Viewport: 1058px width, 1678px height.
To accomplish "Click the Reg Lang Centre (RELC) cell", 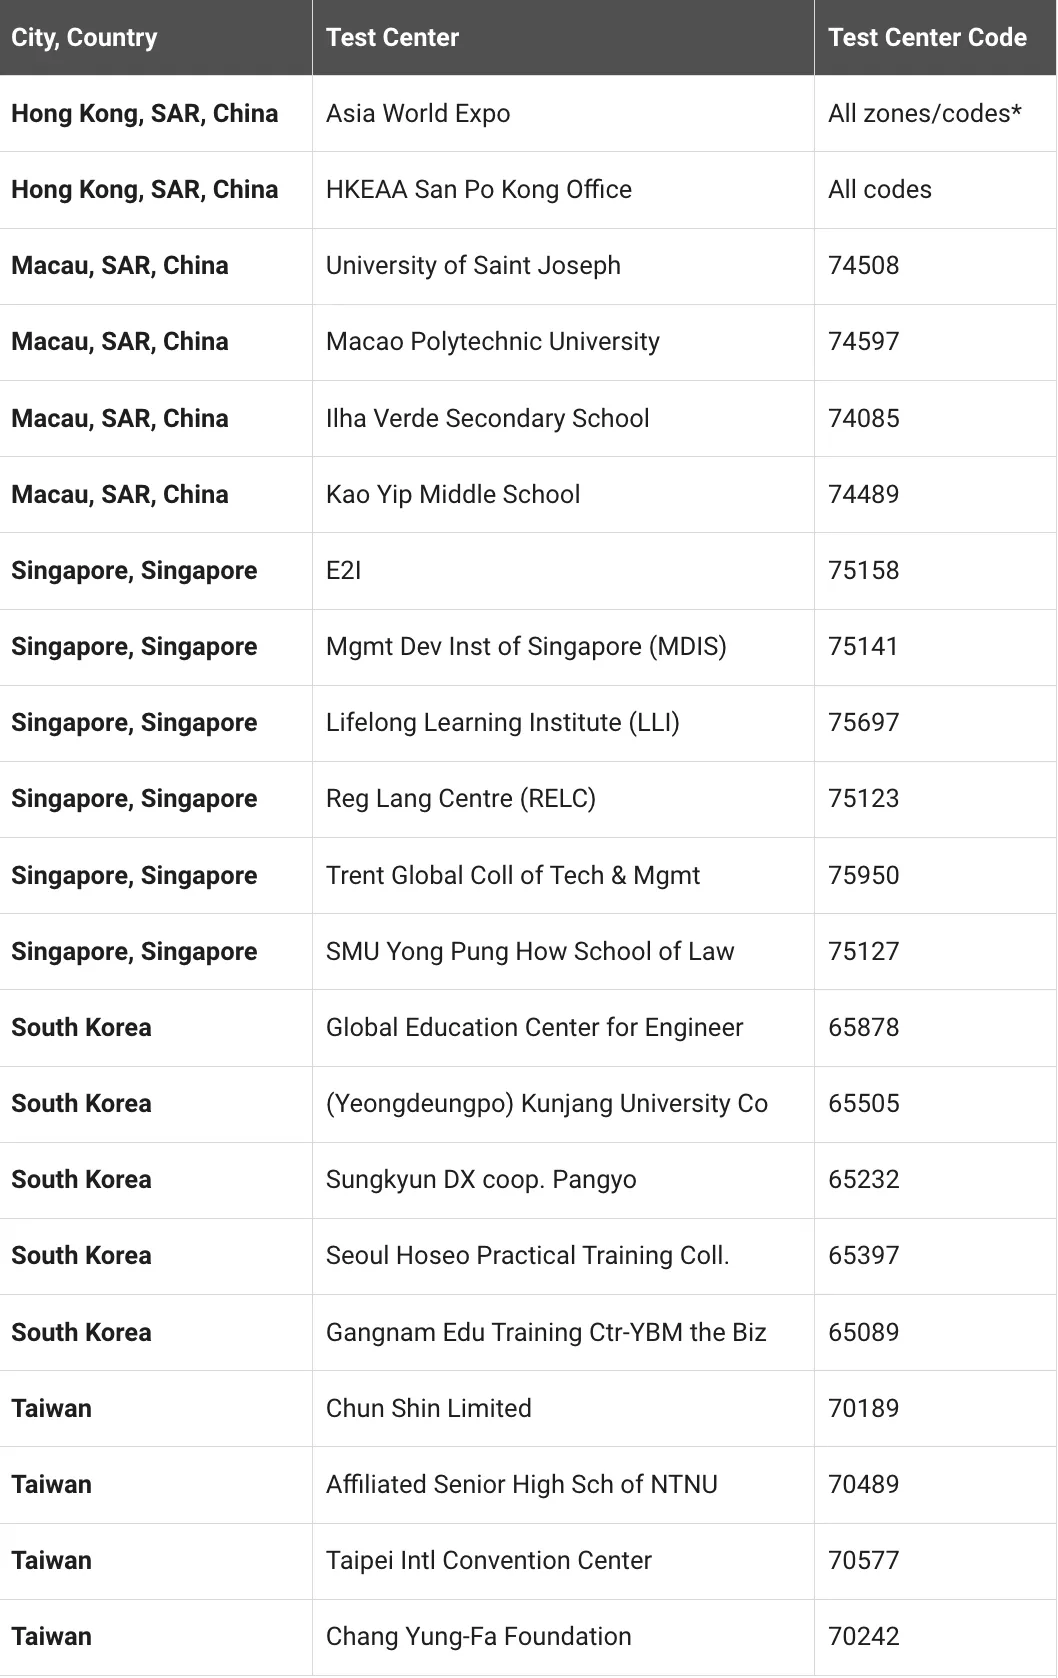I will (x=460, y=799).
